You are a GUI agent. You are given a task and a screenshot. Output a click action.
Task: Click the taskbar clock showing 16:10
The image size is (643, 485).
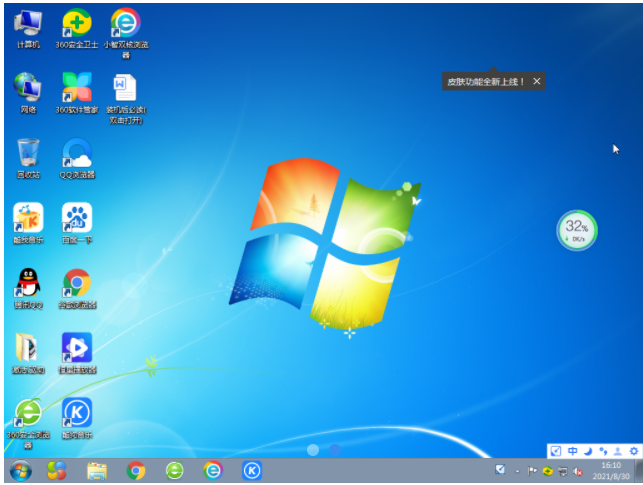[612, 470]
